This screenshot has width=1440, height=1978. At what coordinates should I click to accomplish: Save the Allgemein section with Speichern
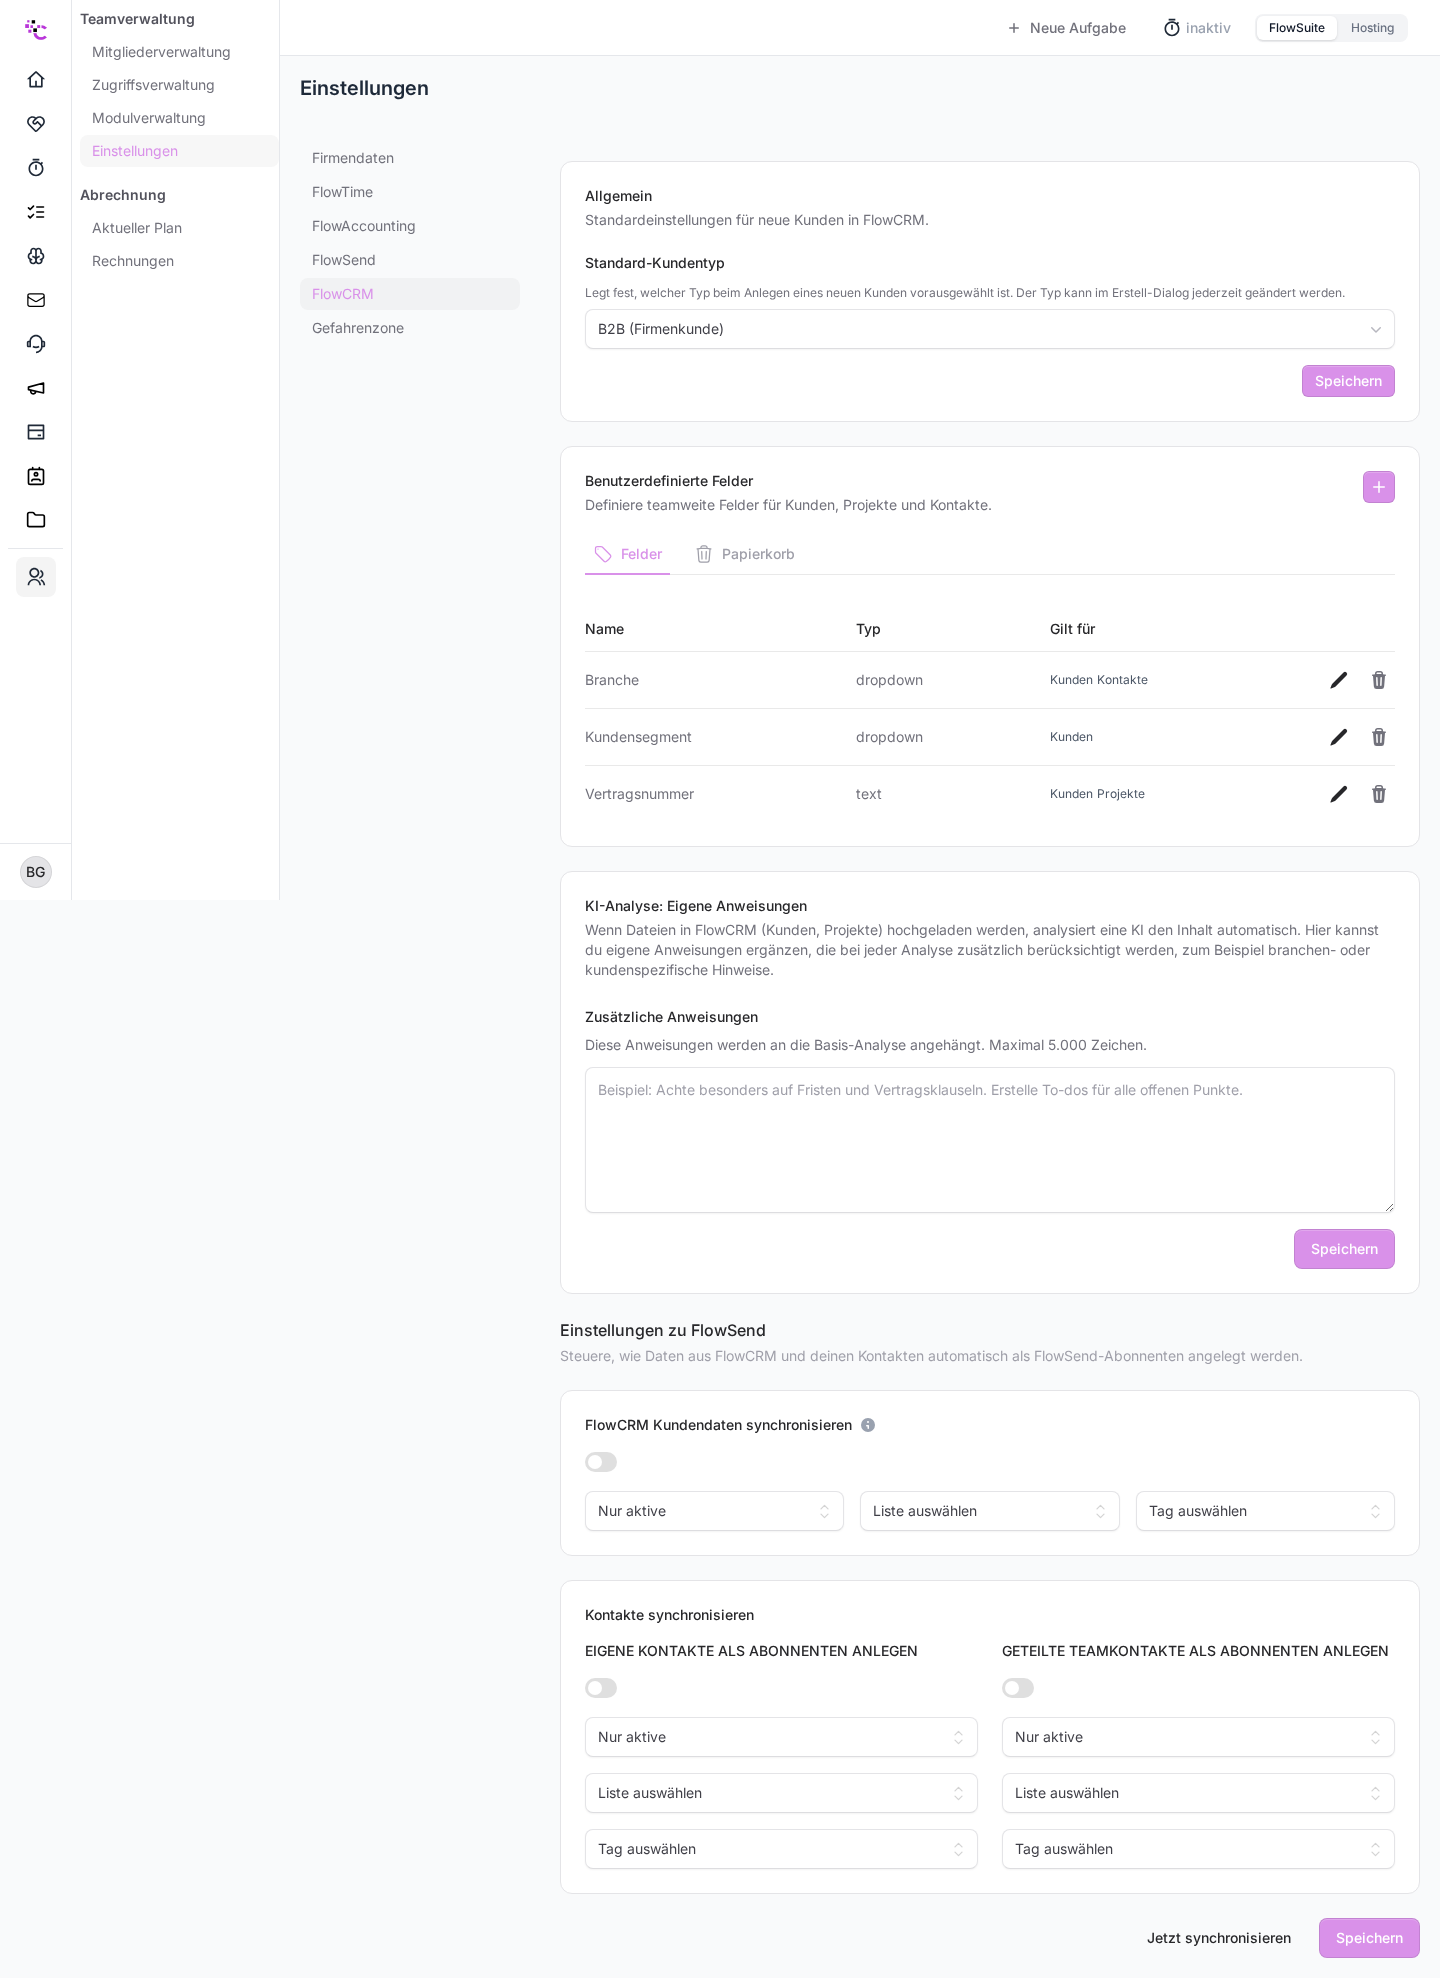pos(1348,381)
